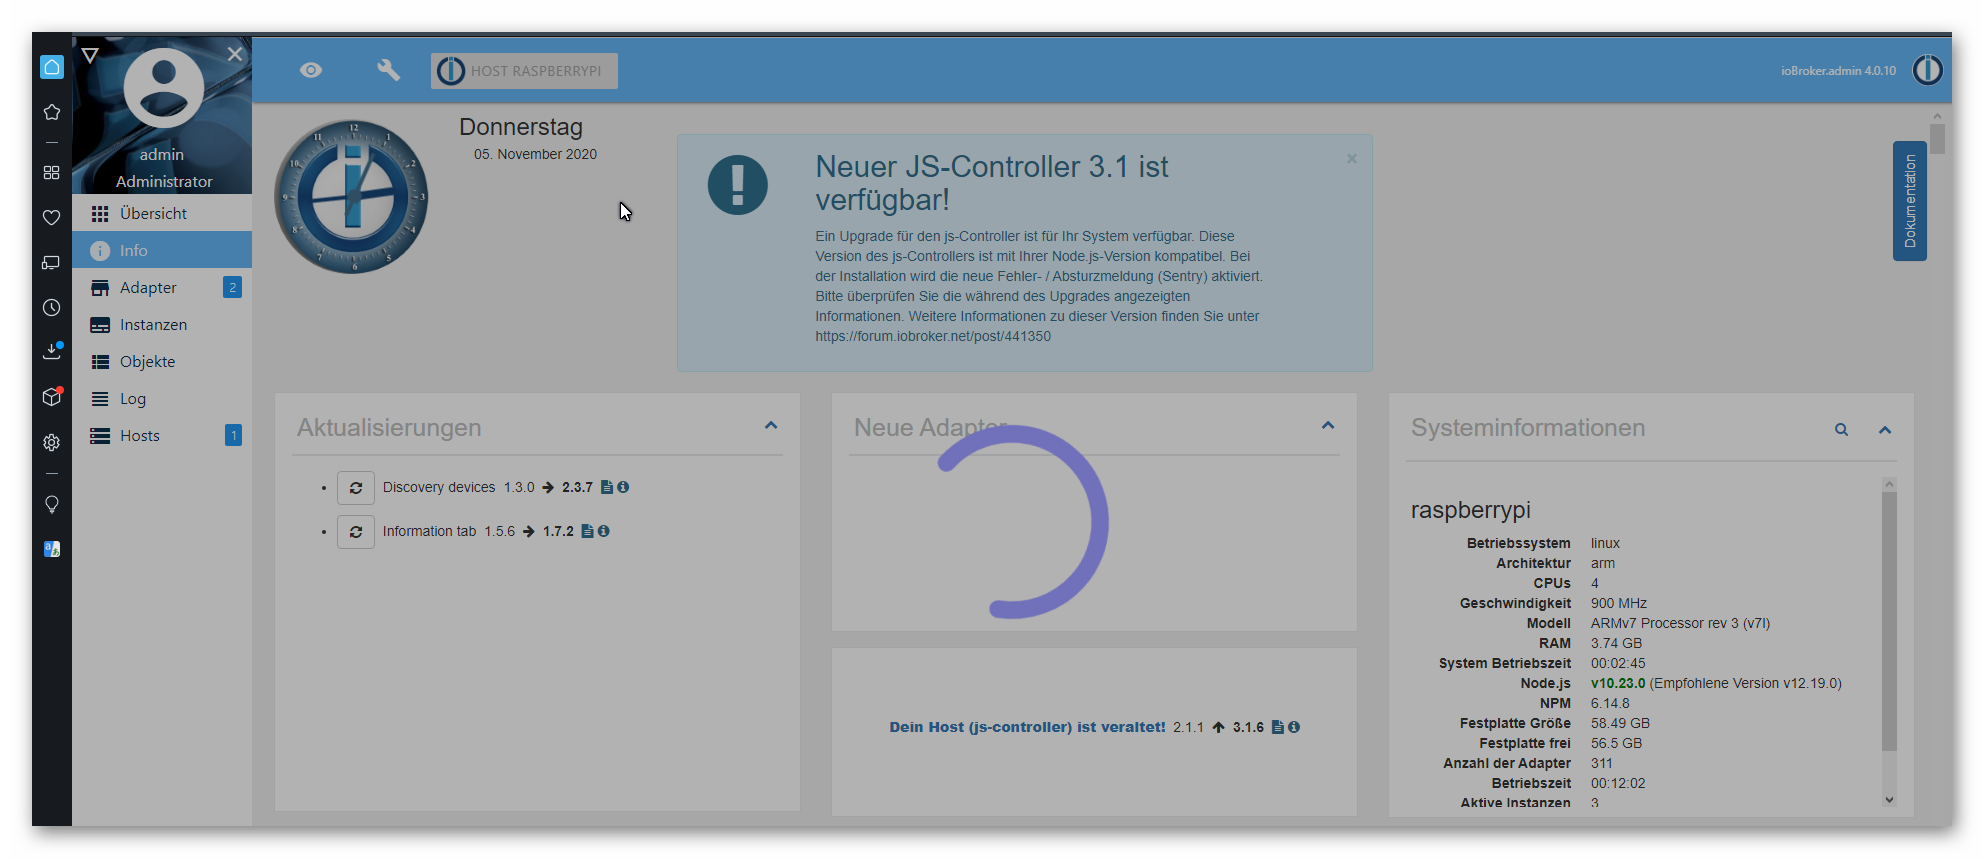This screenshot has height=858, width=1984.
Task: Click the ioBroker logo at top right
Action: (x=1927, y=70)
